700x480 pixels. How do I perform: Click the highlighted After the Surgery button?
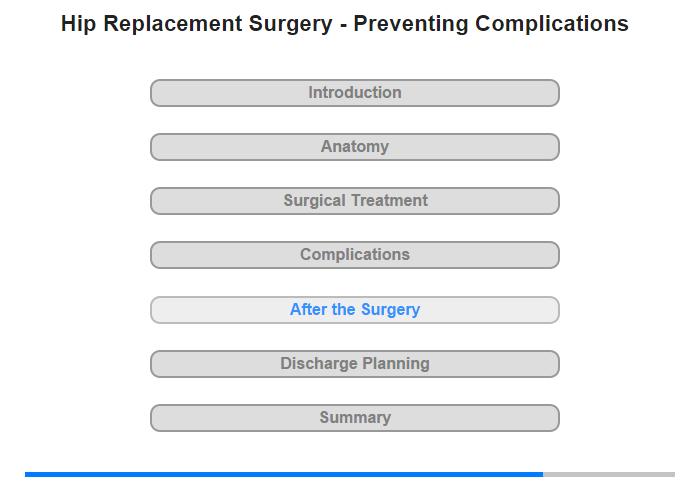click(355, 310)
